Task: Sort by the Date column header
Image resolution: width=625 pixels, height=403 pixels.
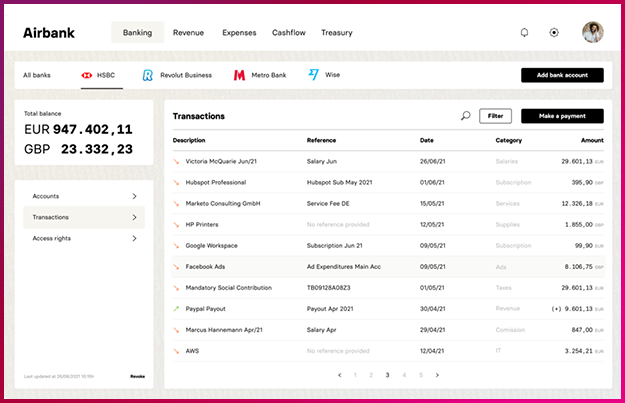Action: [426, 140]
